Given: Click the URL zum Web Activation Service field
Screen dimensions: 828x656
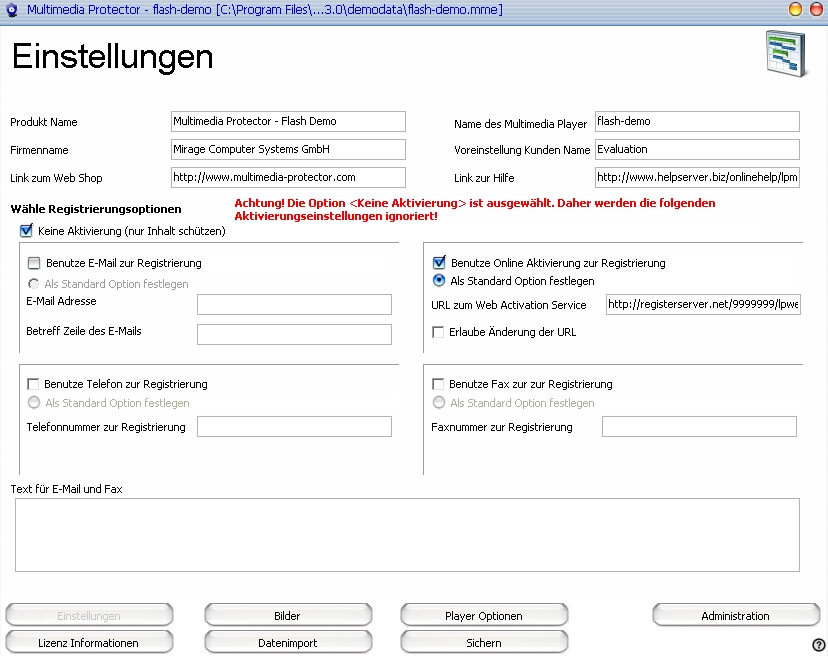Looking at the screenshot, I should pos(703,305).
